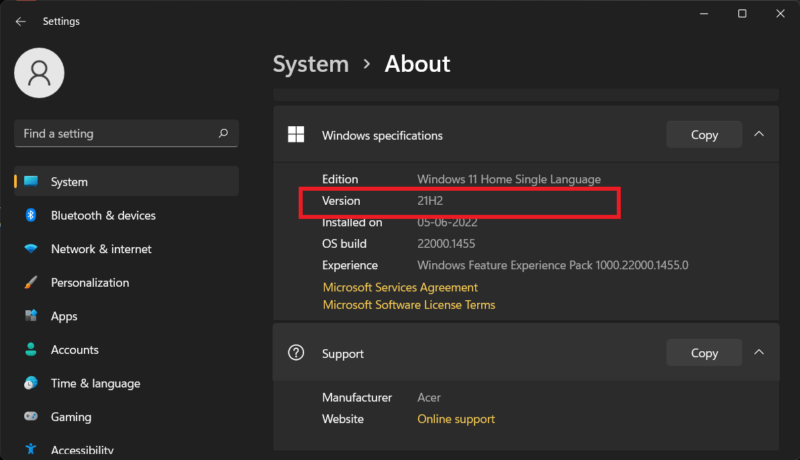Open Personalization settings
Viewport: 800px width, 460px height.
pyautogui.click(x=127, y=283)
